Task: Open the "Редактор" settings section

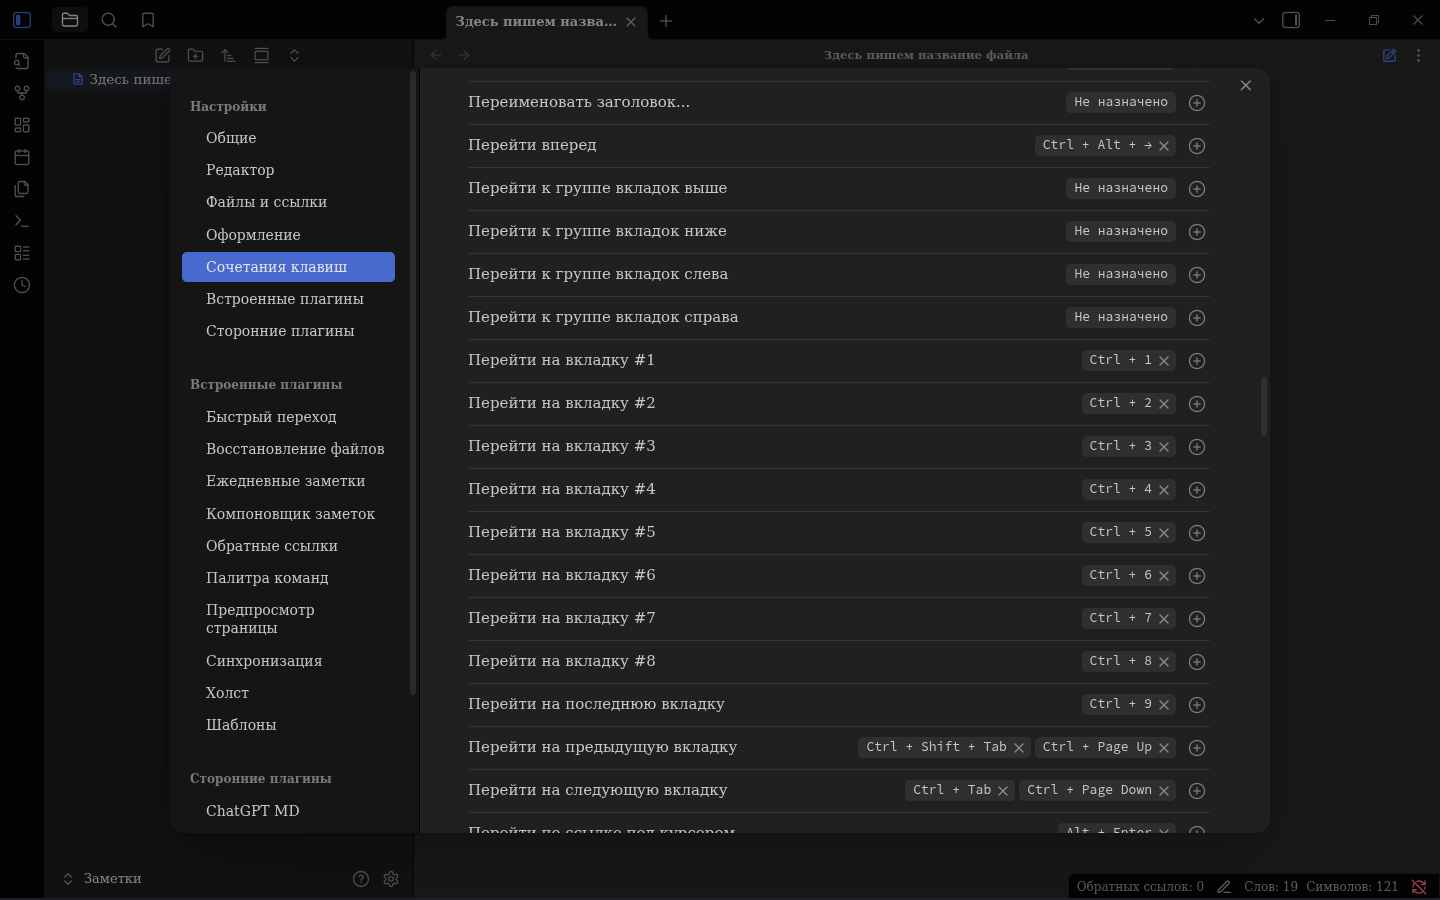Action: coord(240,170)
